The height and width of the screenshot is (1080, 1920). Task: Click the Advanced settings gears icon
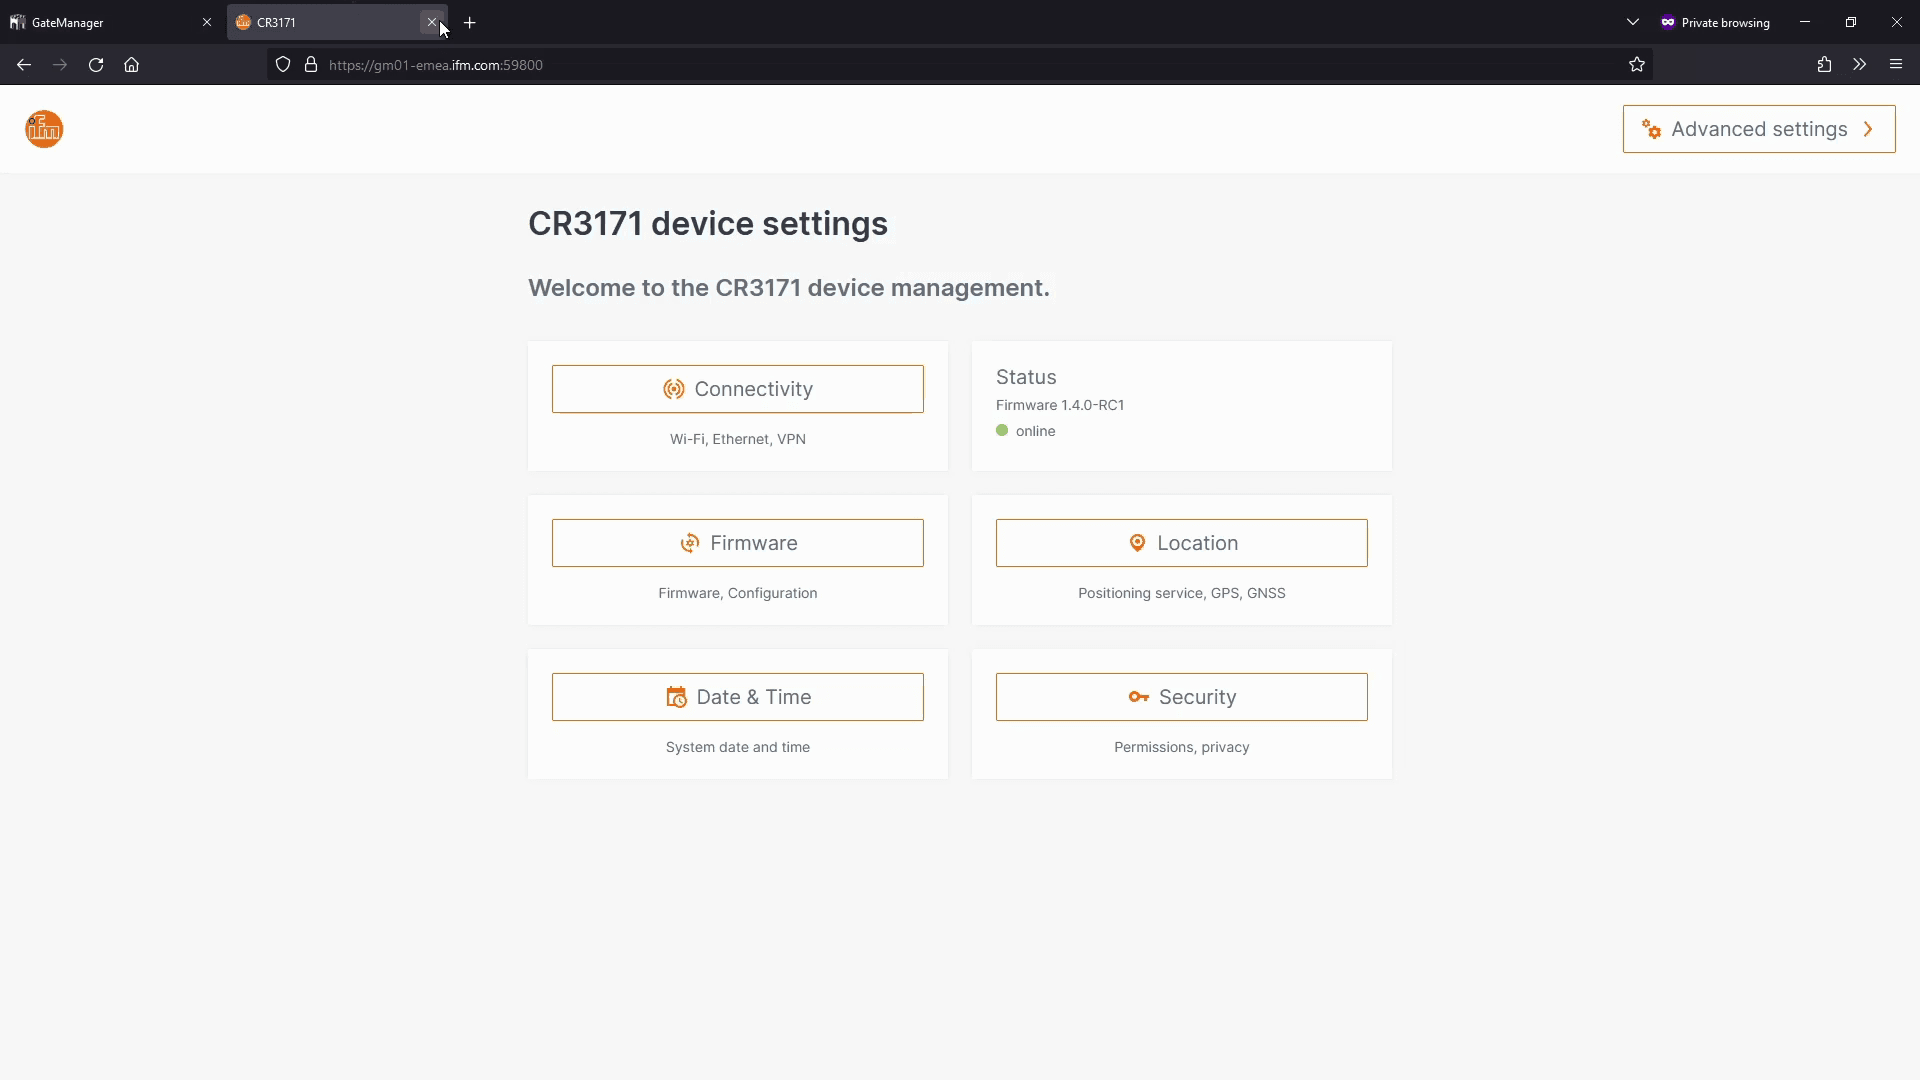tap(1651, 129)
